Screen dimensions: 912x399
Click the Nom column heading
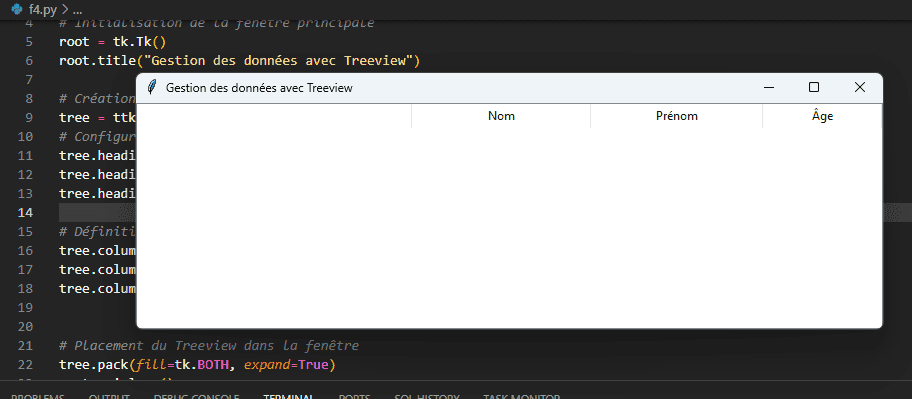[501, 116]
